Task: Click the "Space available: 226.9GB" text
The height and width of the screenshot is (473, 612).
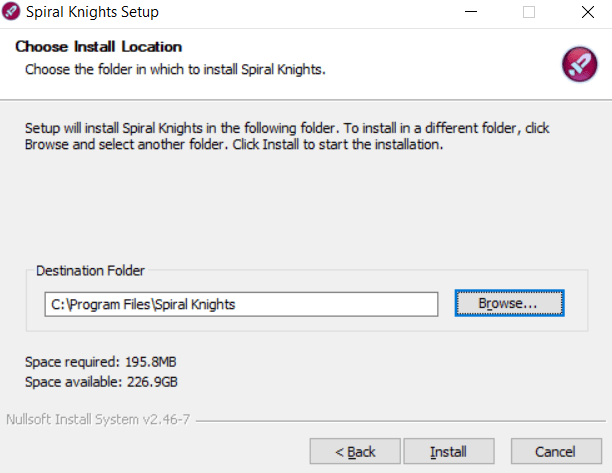Action: [x=101, y=382]
